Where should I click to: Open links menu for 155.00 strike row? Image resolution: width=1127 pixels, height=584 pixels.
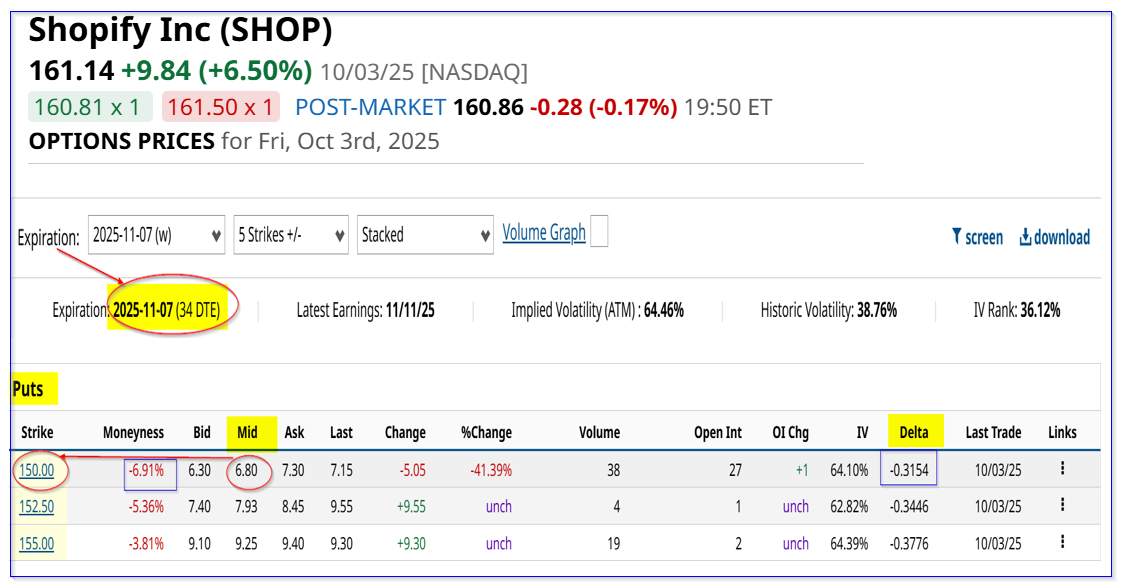[1062, 543]
